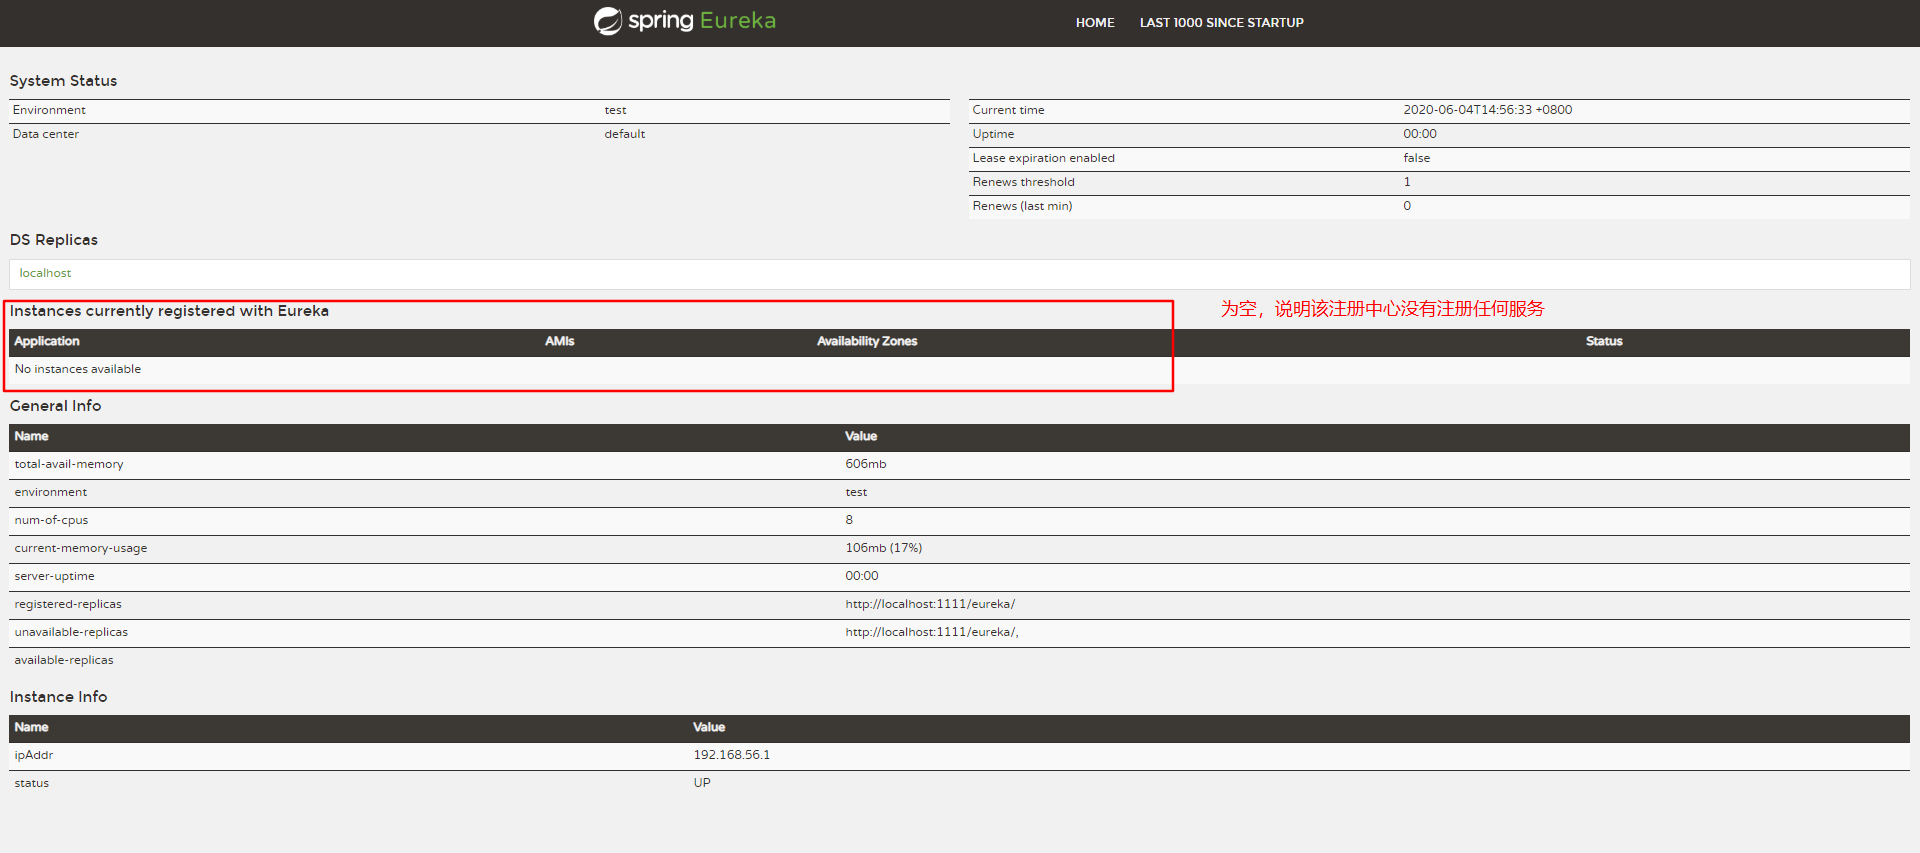Screen dimensions: 1920x853
Task: Select the registered-replicas URL value
Action: point(930,604)
